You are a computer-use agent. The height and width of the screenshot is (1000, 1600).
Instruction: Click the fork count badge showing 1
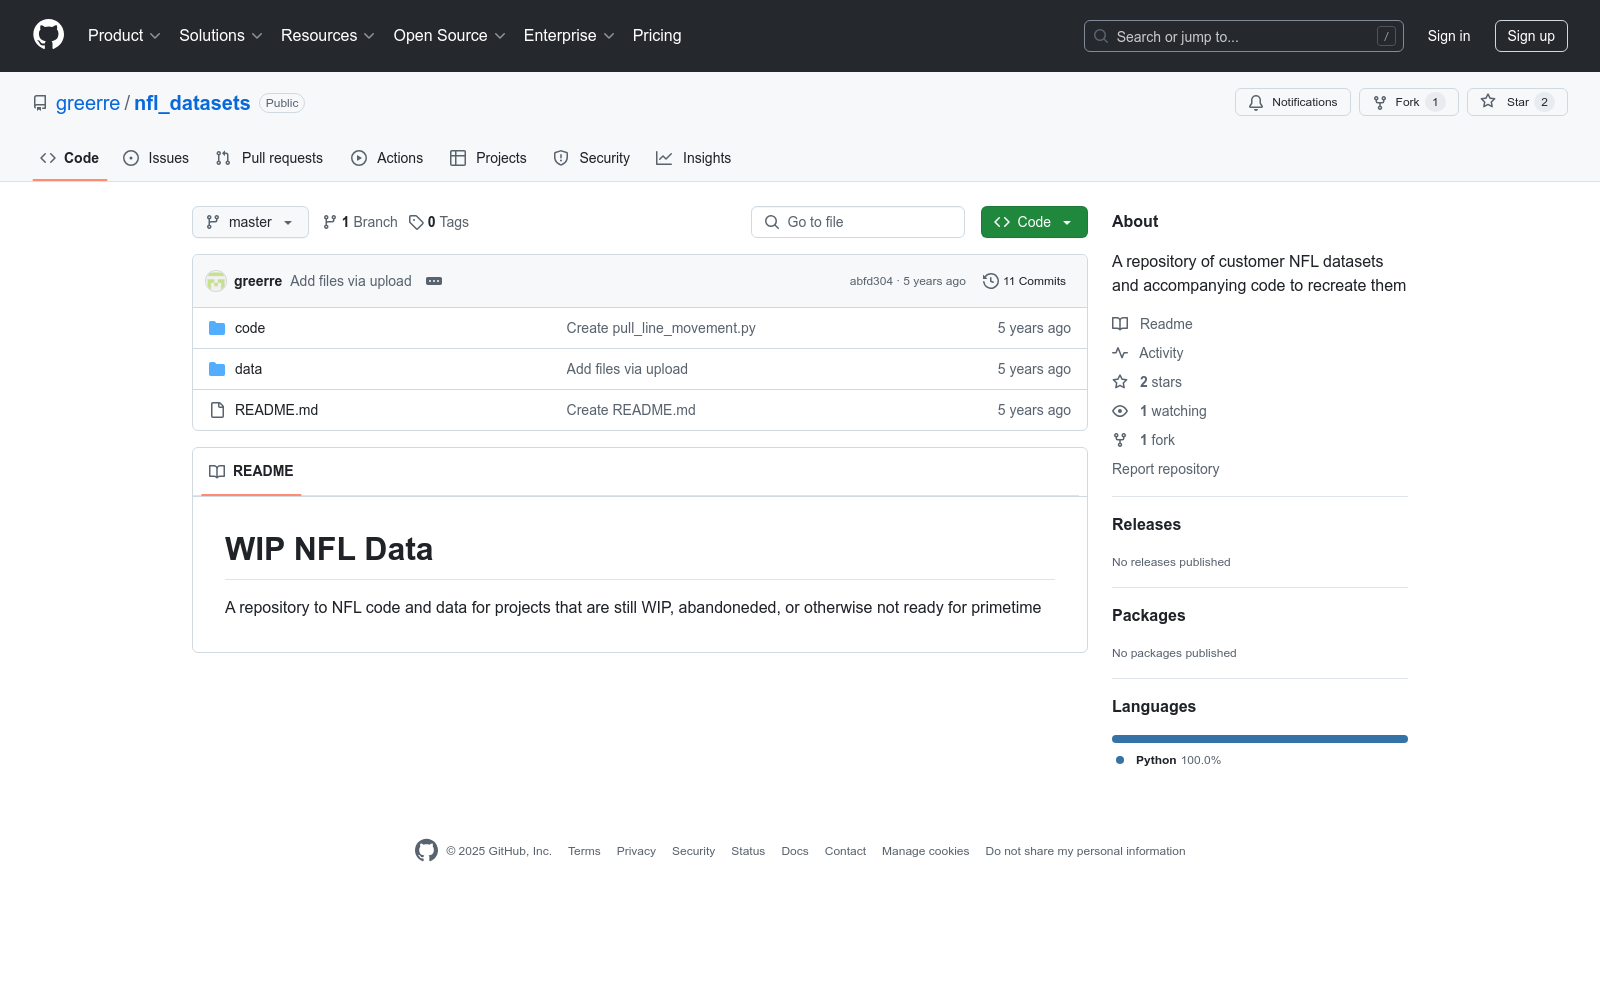tap(1435, 102)
